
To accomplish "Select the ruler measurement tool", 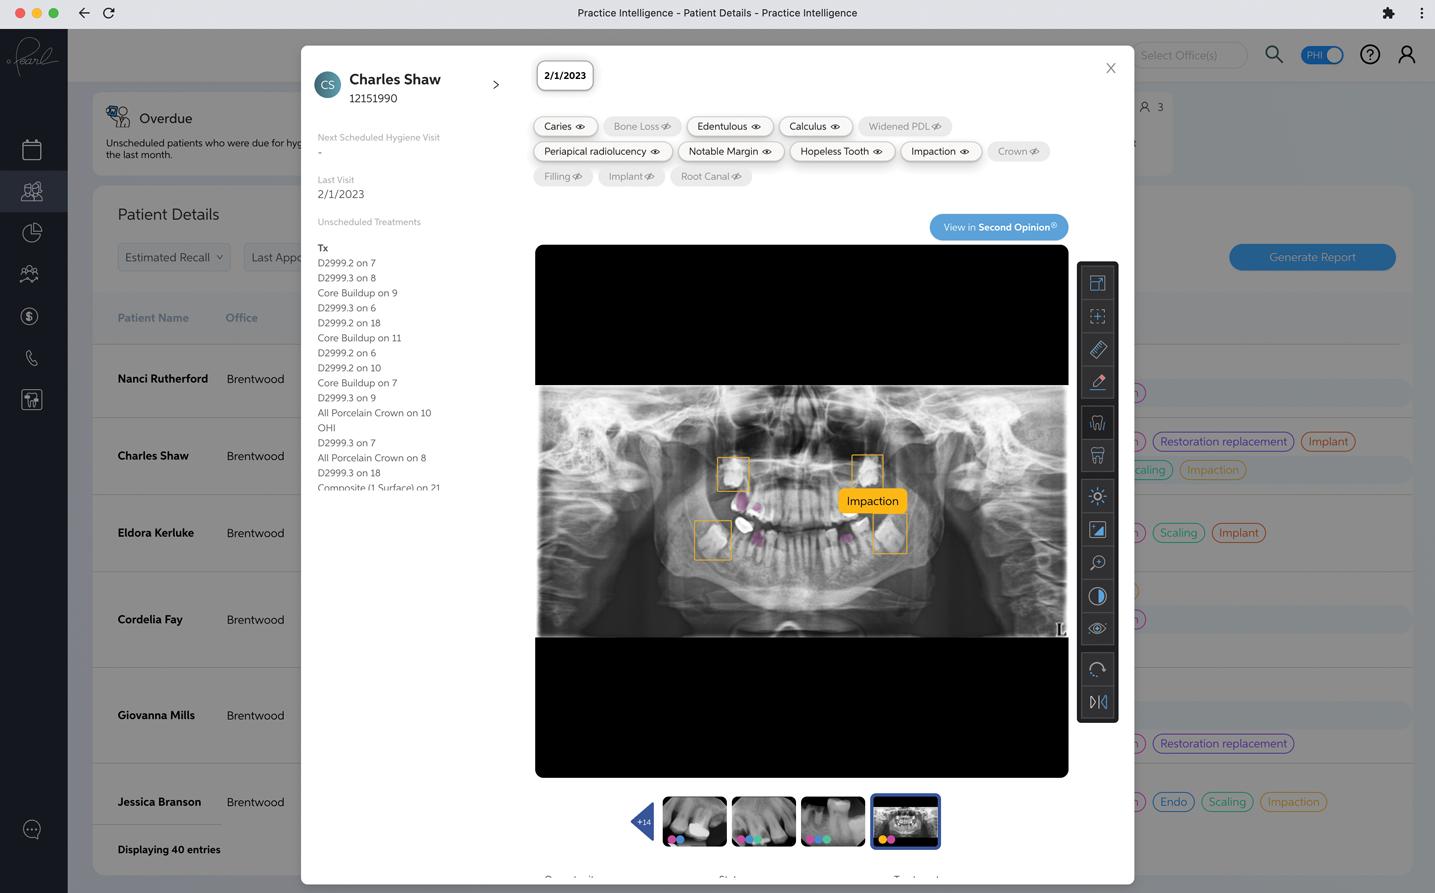I will [x=1097, y=350].
